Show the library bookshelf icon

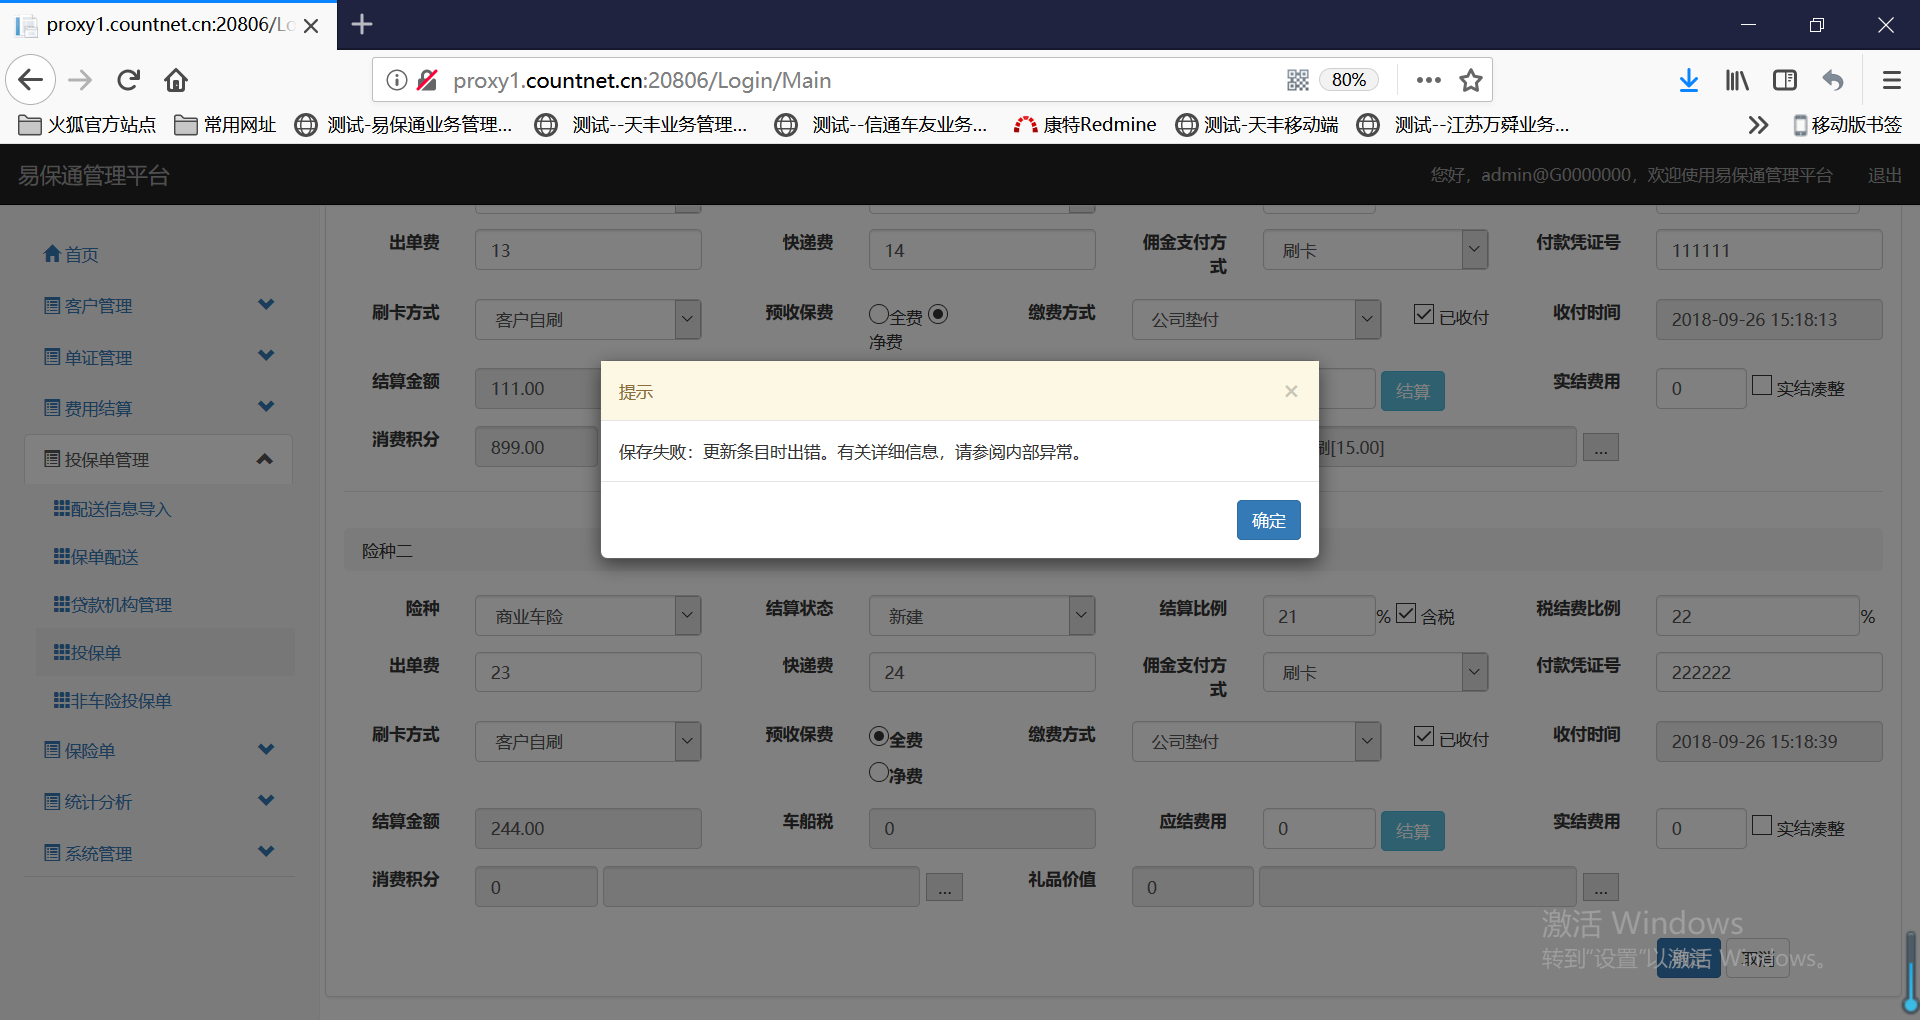tap(1737, 80)
